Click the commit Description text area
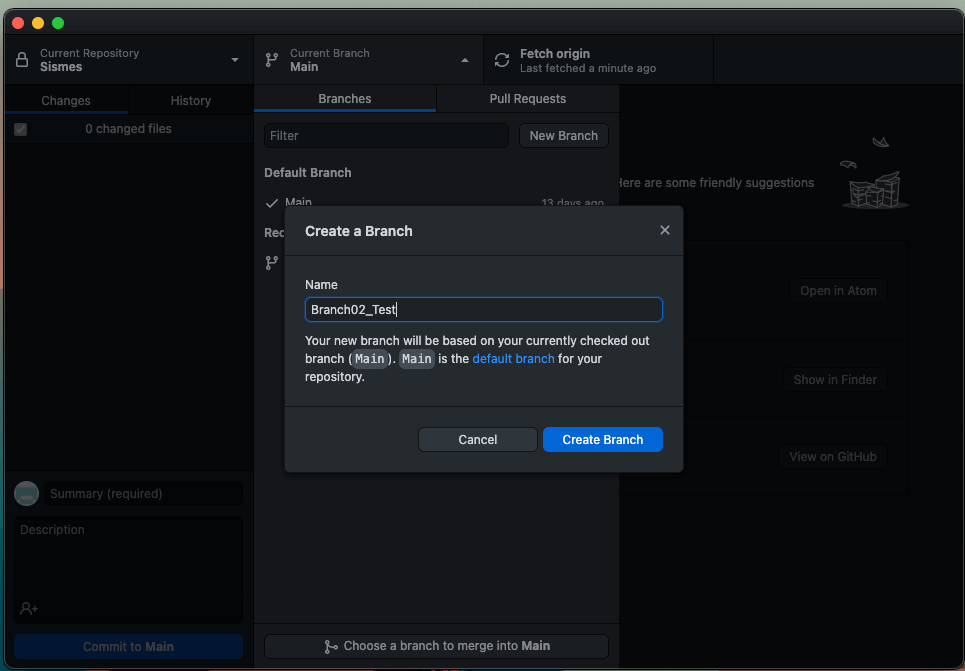This screenshot has width=965, height=671. 128,569
